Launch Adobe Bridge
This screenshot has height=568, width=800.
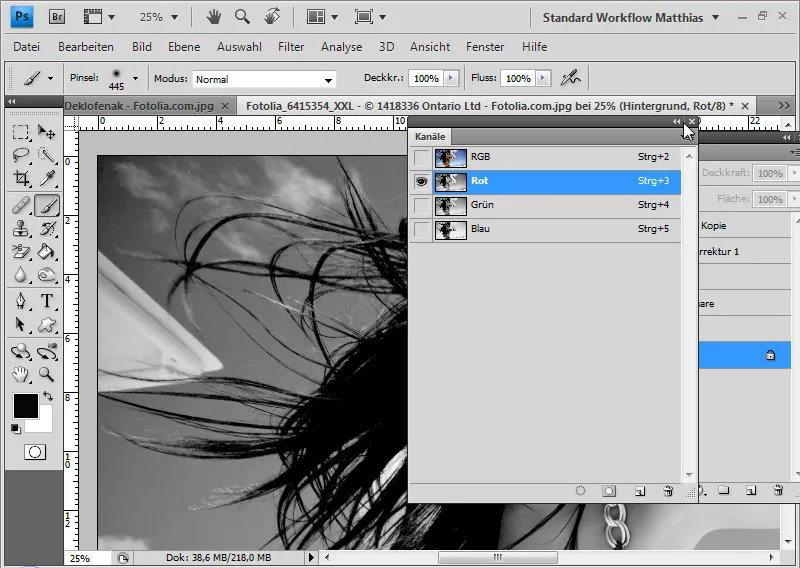[57, 17]
